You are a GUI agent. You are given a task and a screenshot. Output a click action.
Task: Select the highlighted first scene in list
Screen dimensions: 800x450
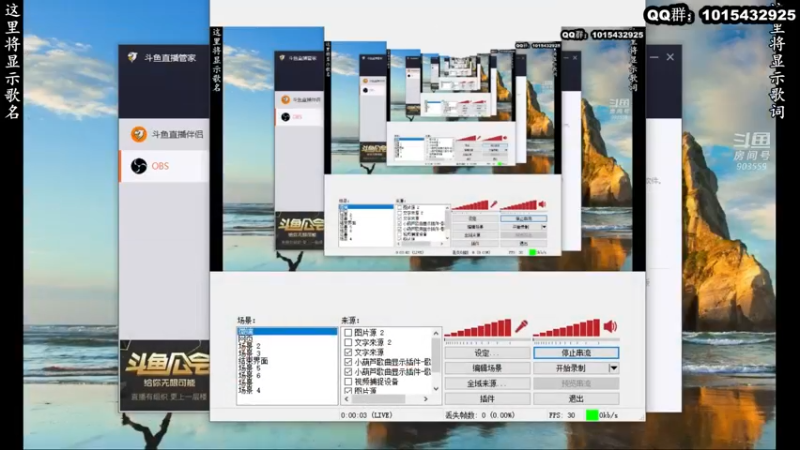coord(287,332)
